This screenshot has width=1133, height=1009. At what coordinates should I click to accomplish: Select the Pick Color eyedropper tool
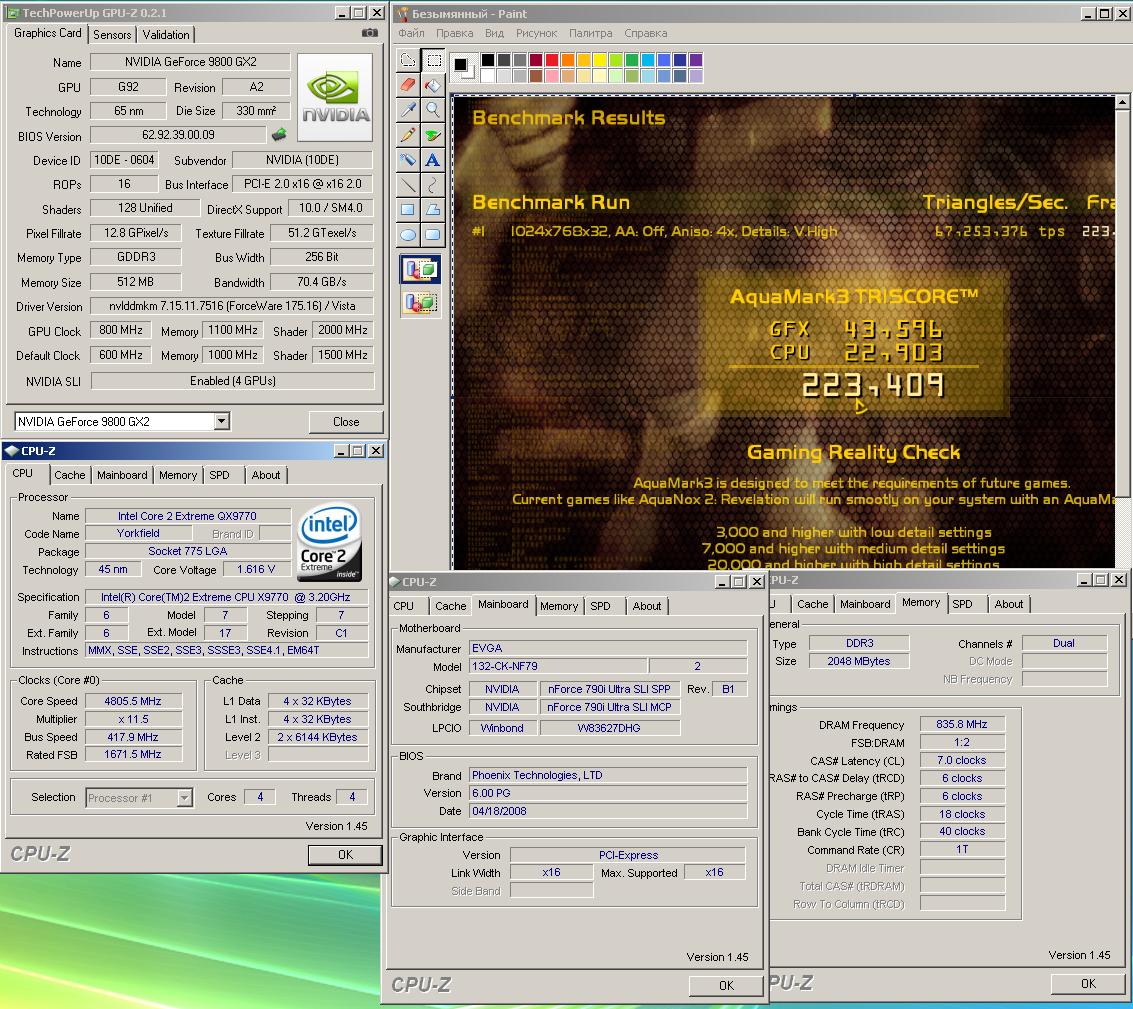(x=408, y=109)
